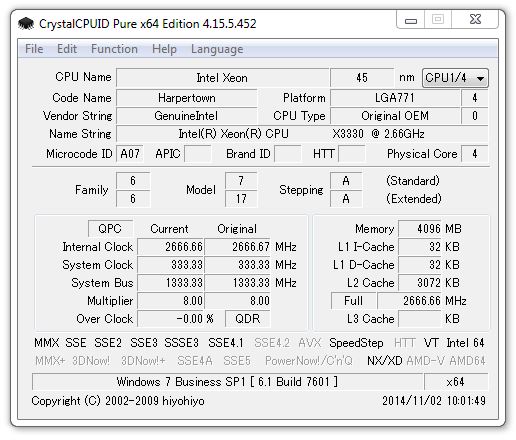
Task: Click the SSE4.1 feature label
Action: click(x=226, y=343)
